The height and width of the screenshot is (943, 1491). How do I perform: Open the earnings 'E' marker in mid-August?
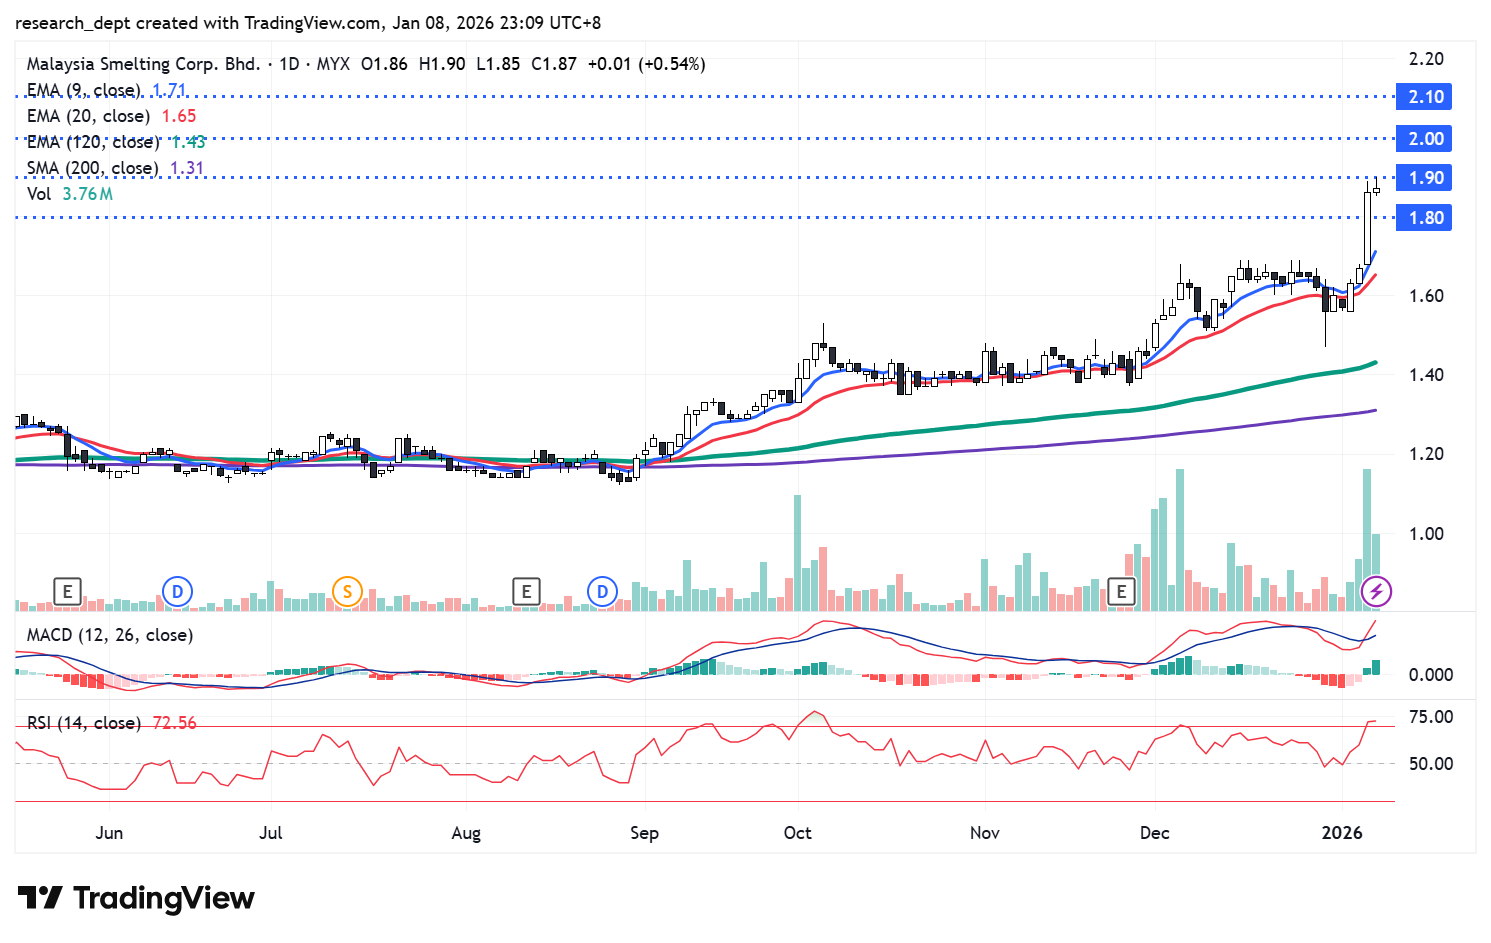(x=526, y=591)
